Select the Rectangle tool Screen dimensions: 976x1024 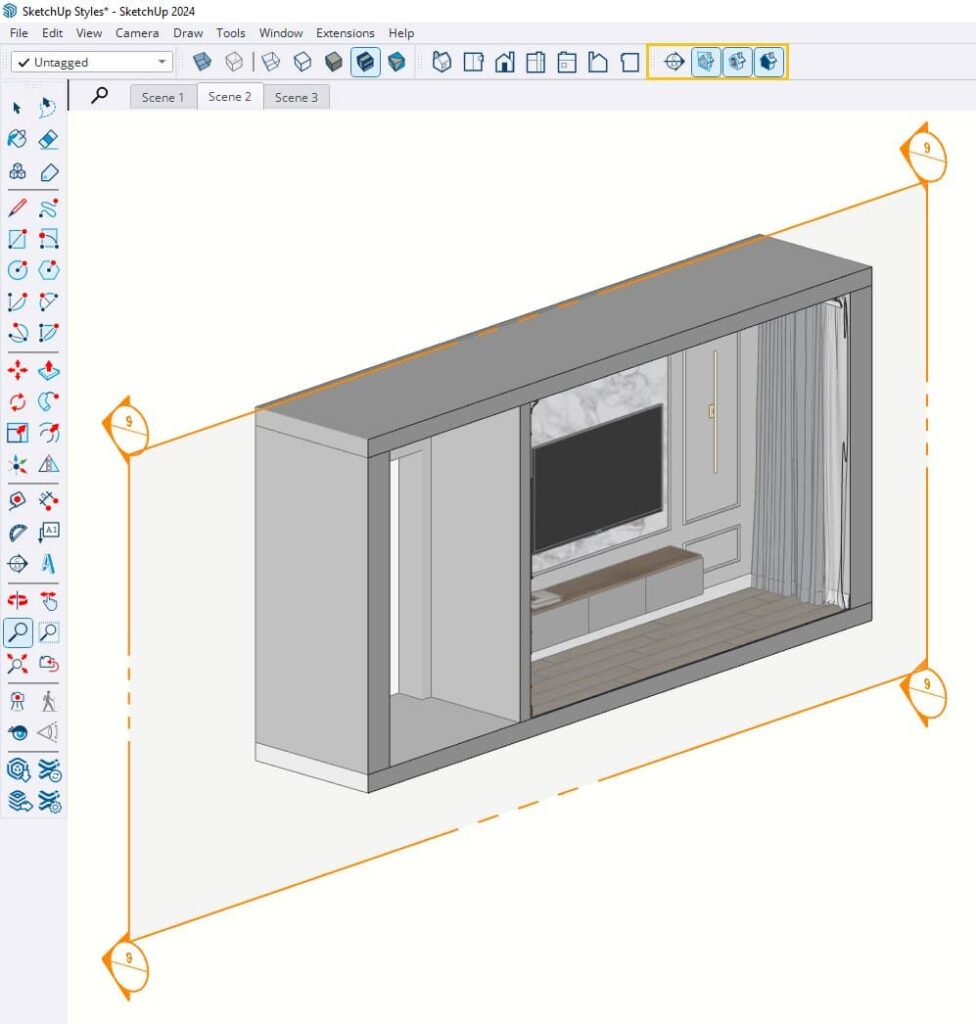coord(17,238)
